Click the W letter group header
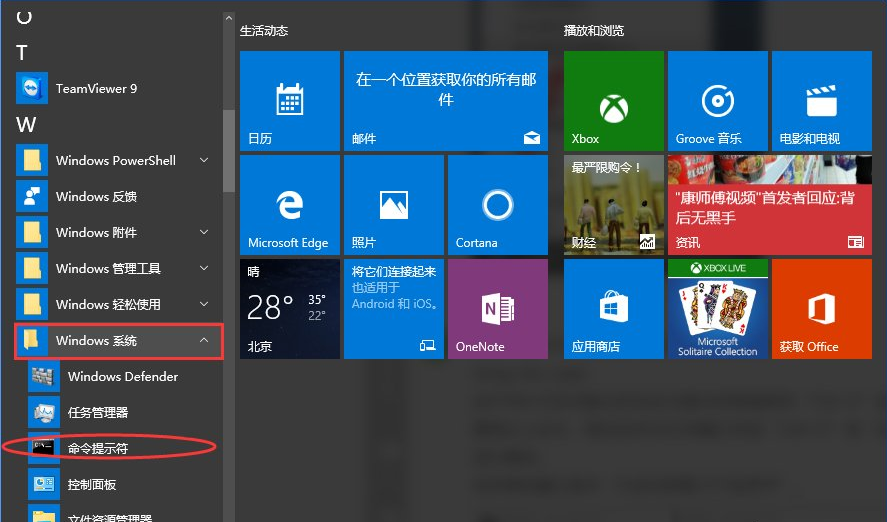This screenshot has width=887, height=522. (x=26, y=124)
